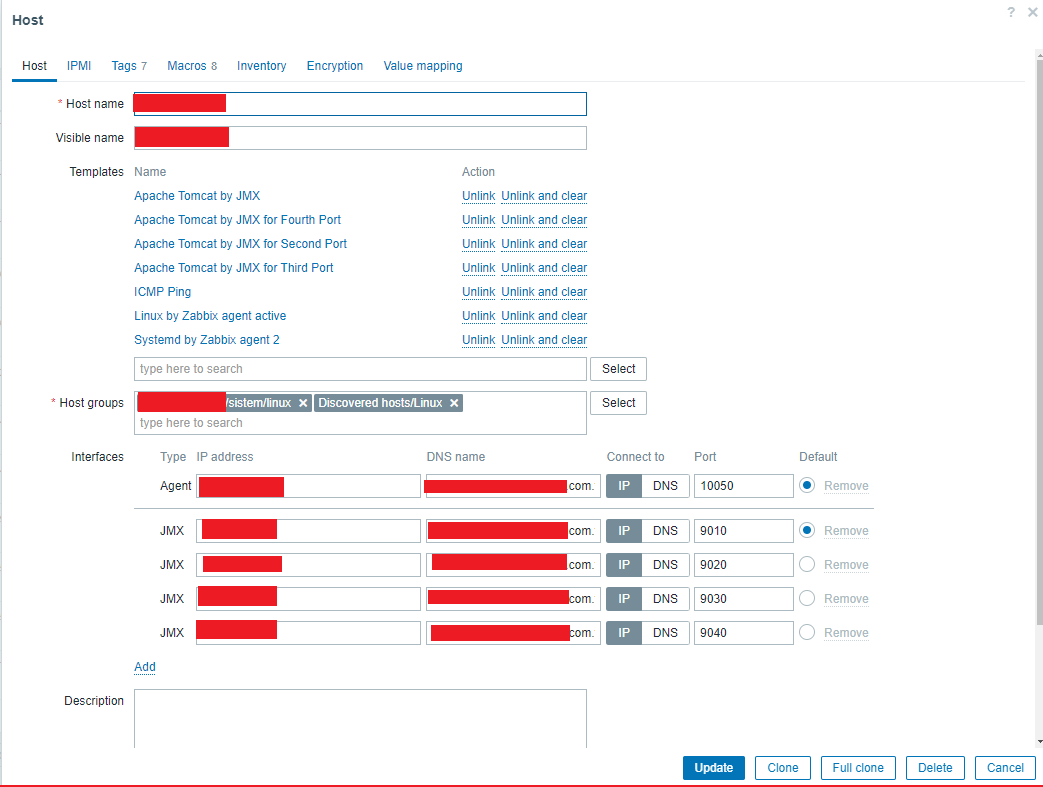Unlink the Systemd by Zabbix agent 2 template
The width and height of the screenshot is (1043, 787).
tap(478, 339)
